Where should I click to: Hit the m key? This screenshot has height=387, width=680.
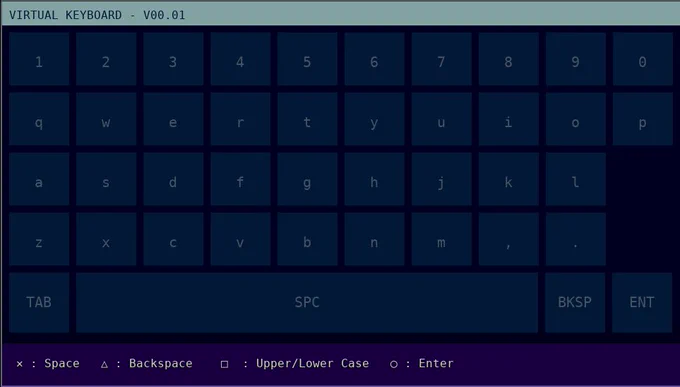(x=441, y=239)
